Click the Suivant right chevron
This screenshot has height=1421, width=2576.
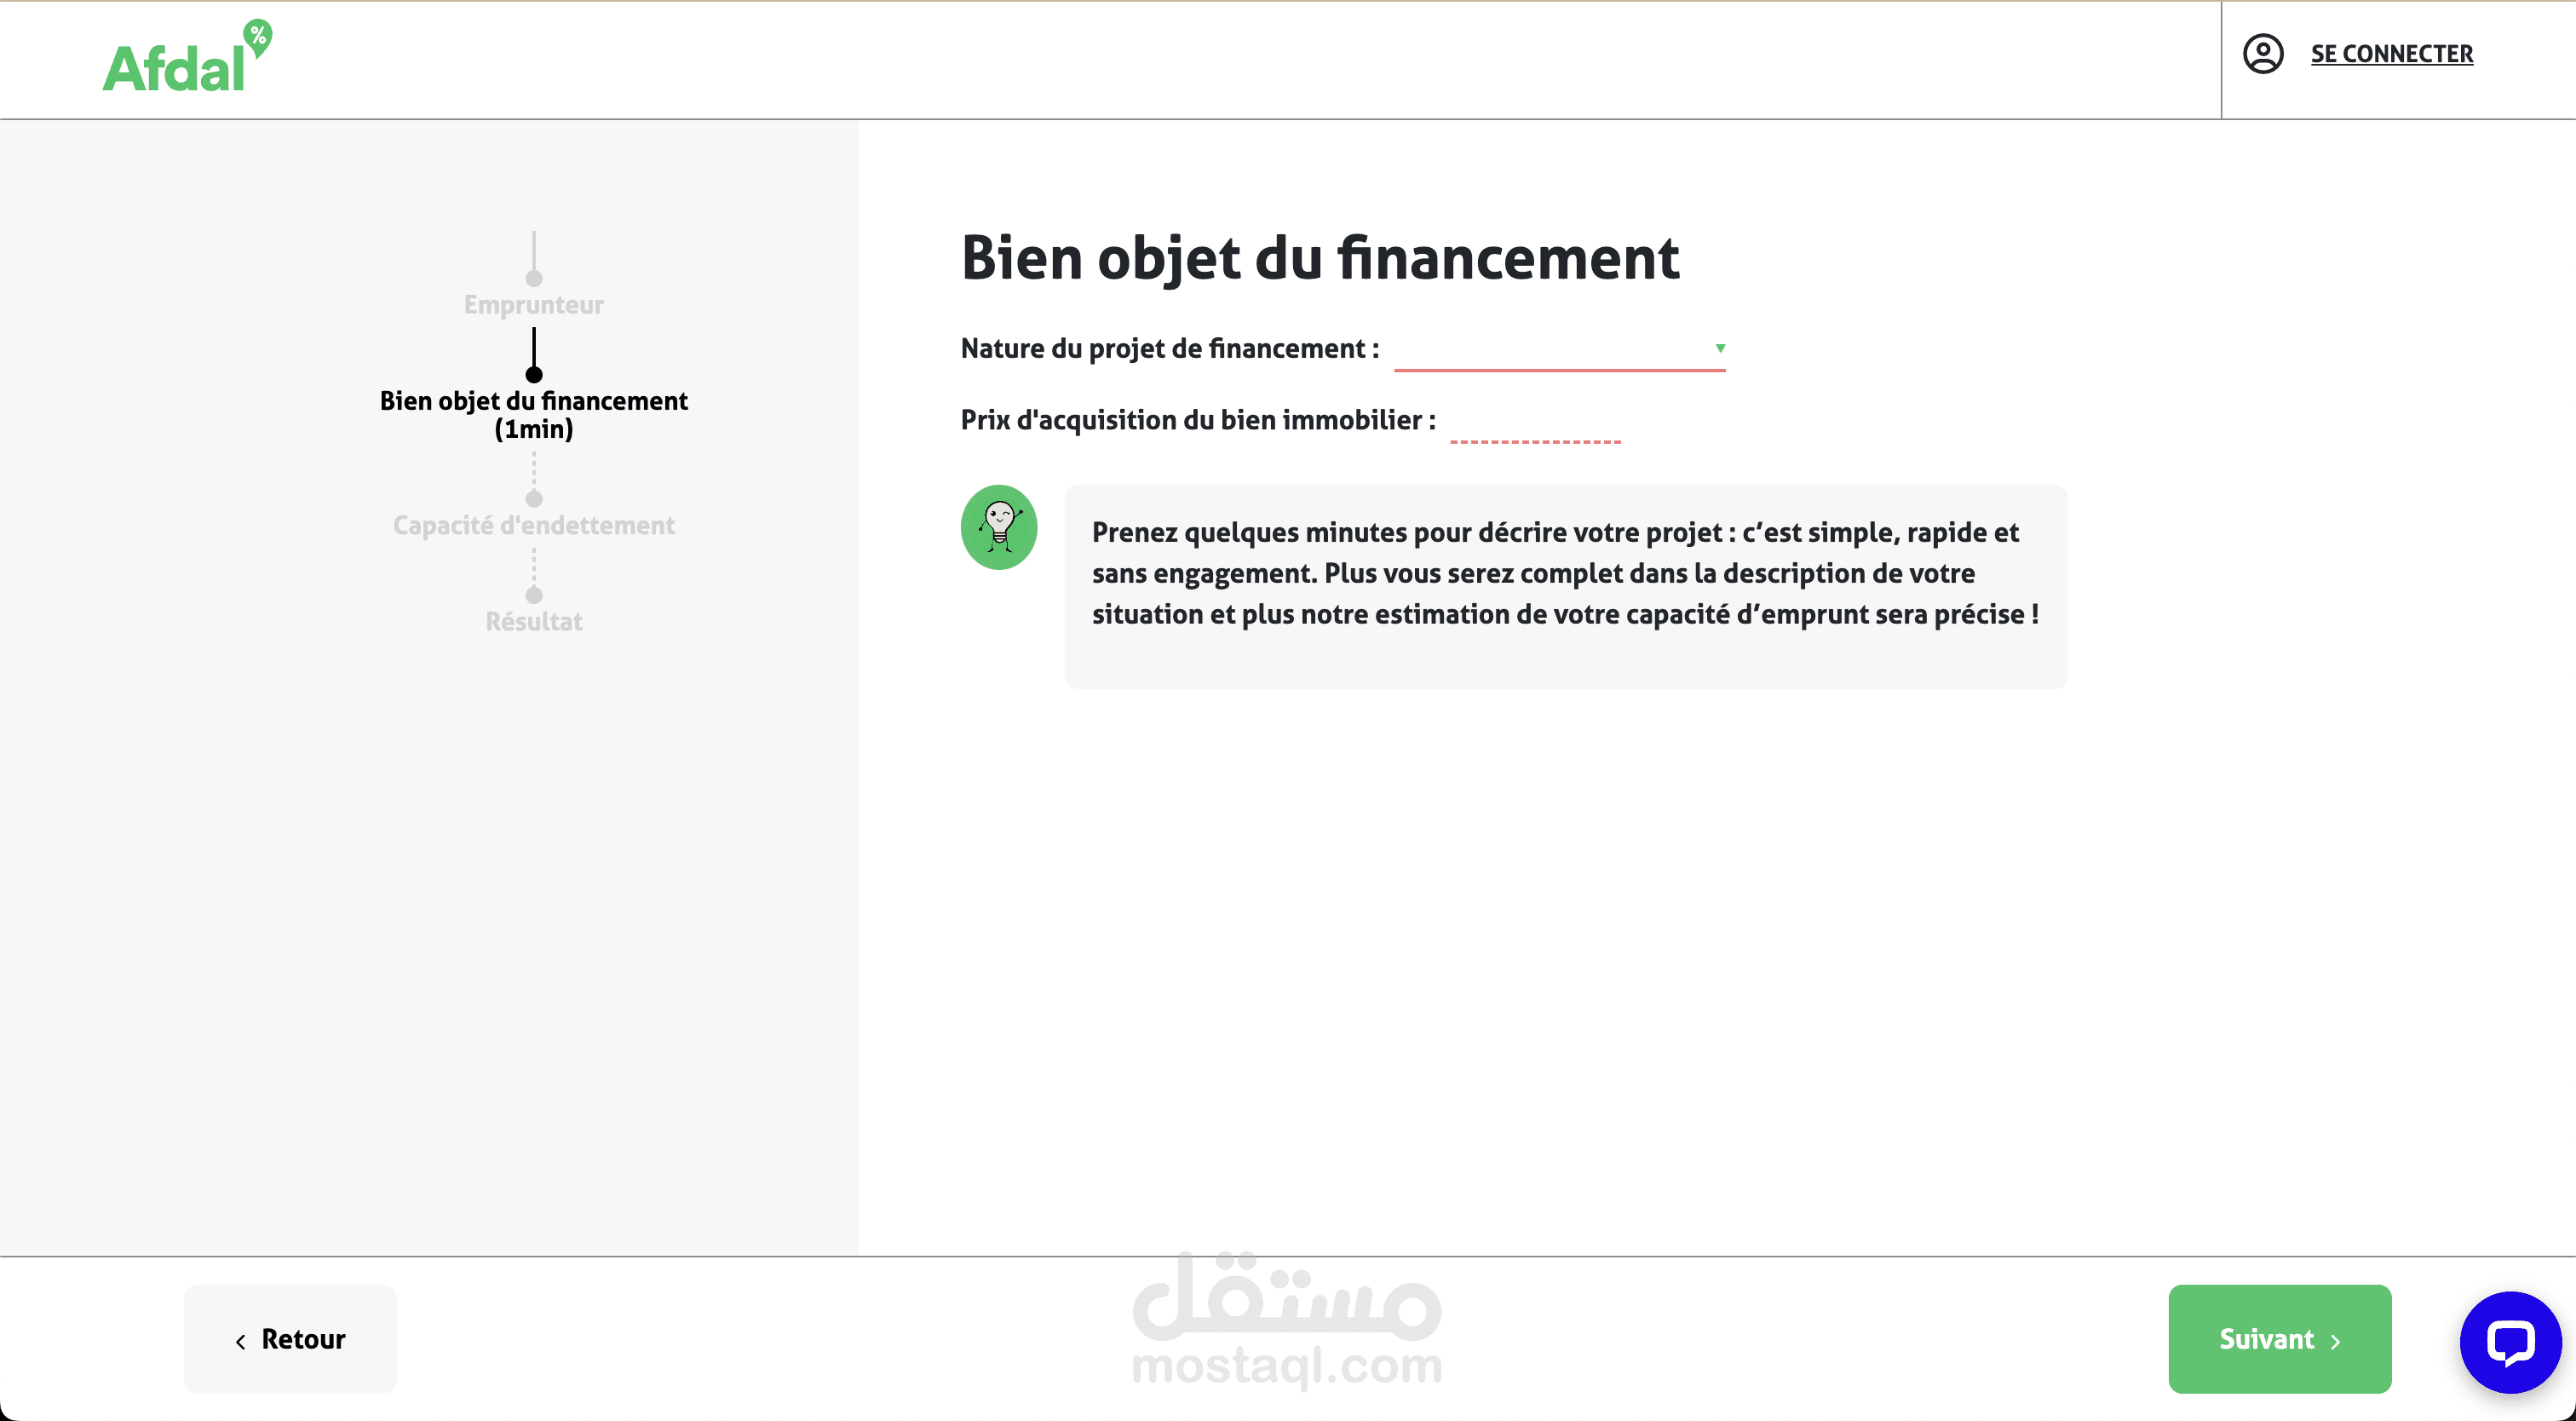click(2336, 1342)
